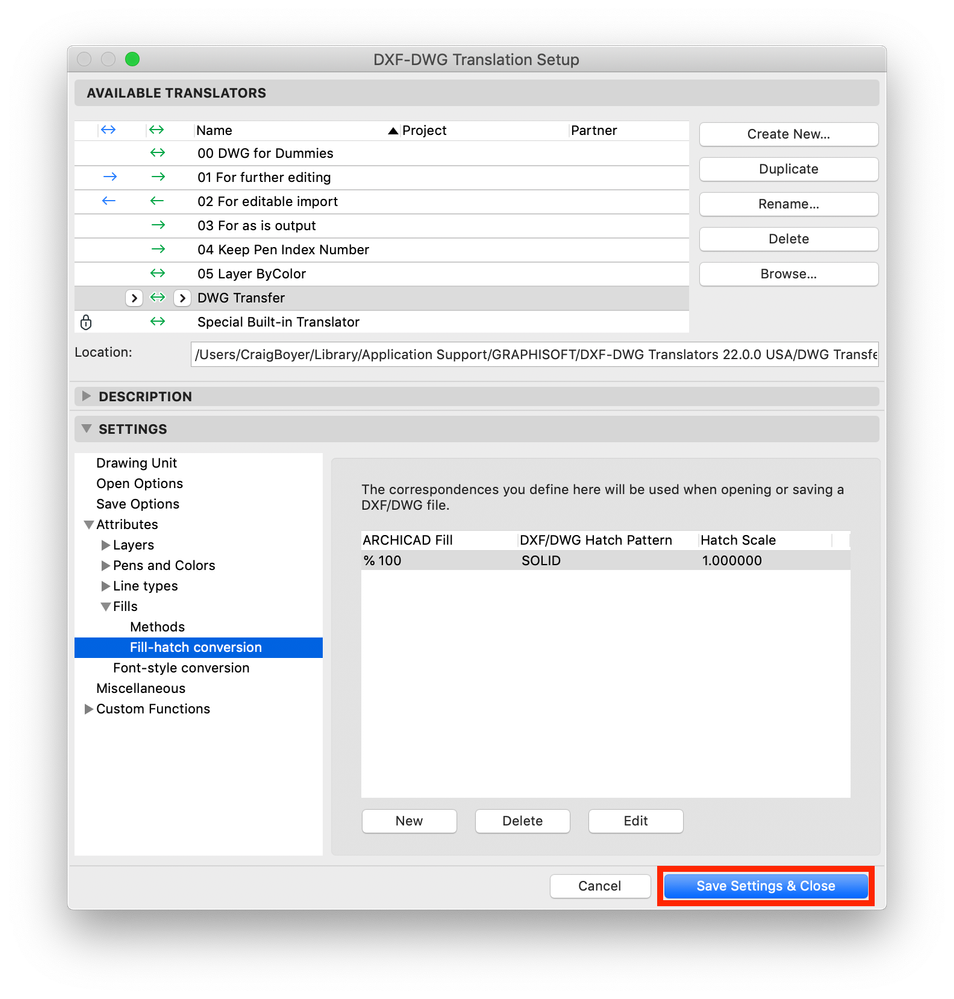Collapse the Attributes tree node
The height and width of the screenshot is (999, 954).
(89, 525)
